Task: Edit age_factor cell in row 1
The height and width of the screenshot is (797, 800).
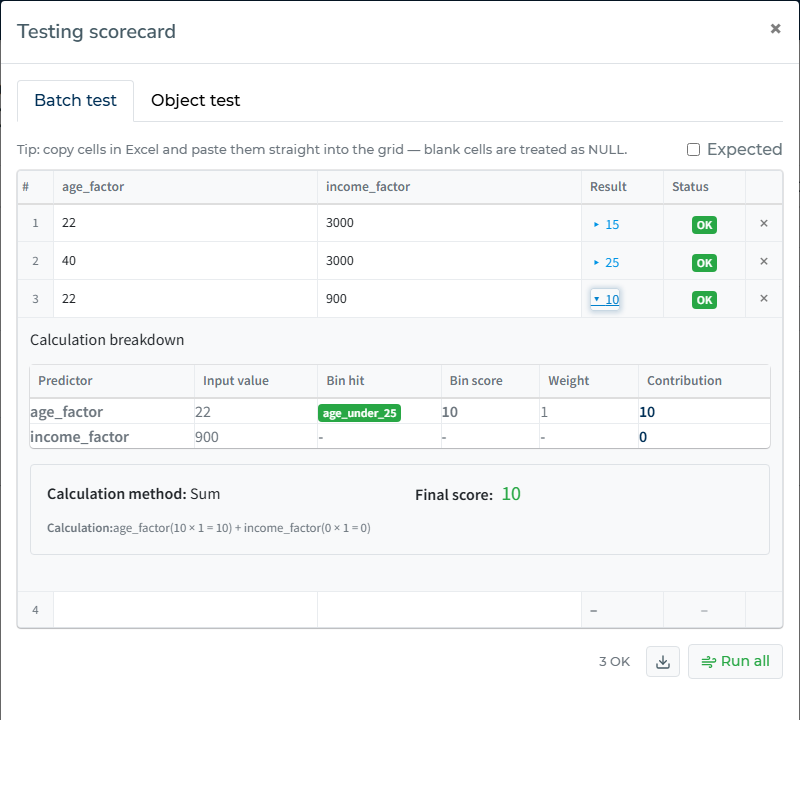Action: point(185,223)
